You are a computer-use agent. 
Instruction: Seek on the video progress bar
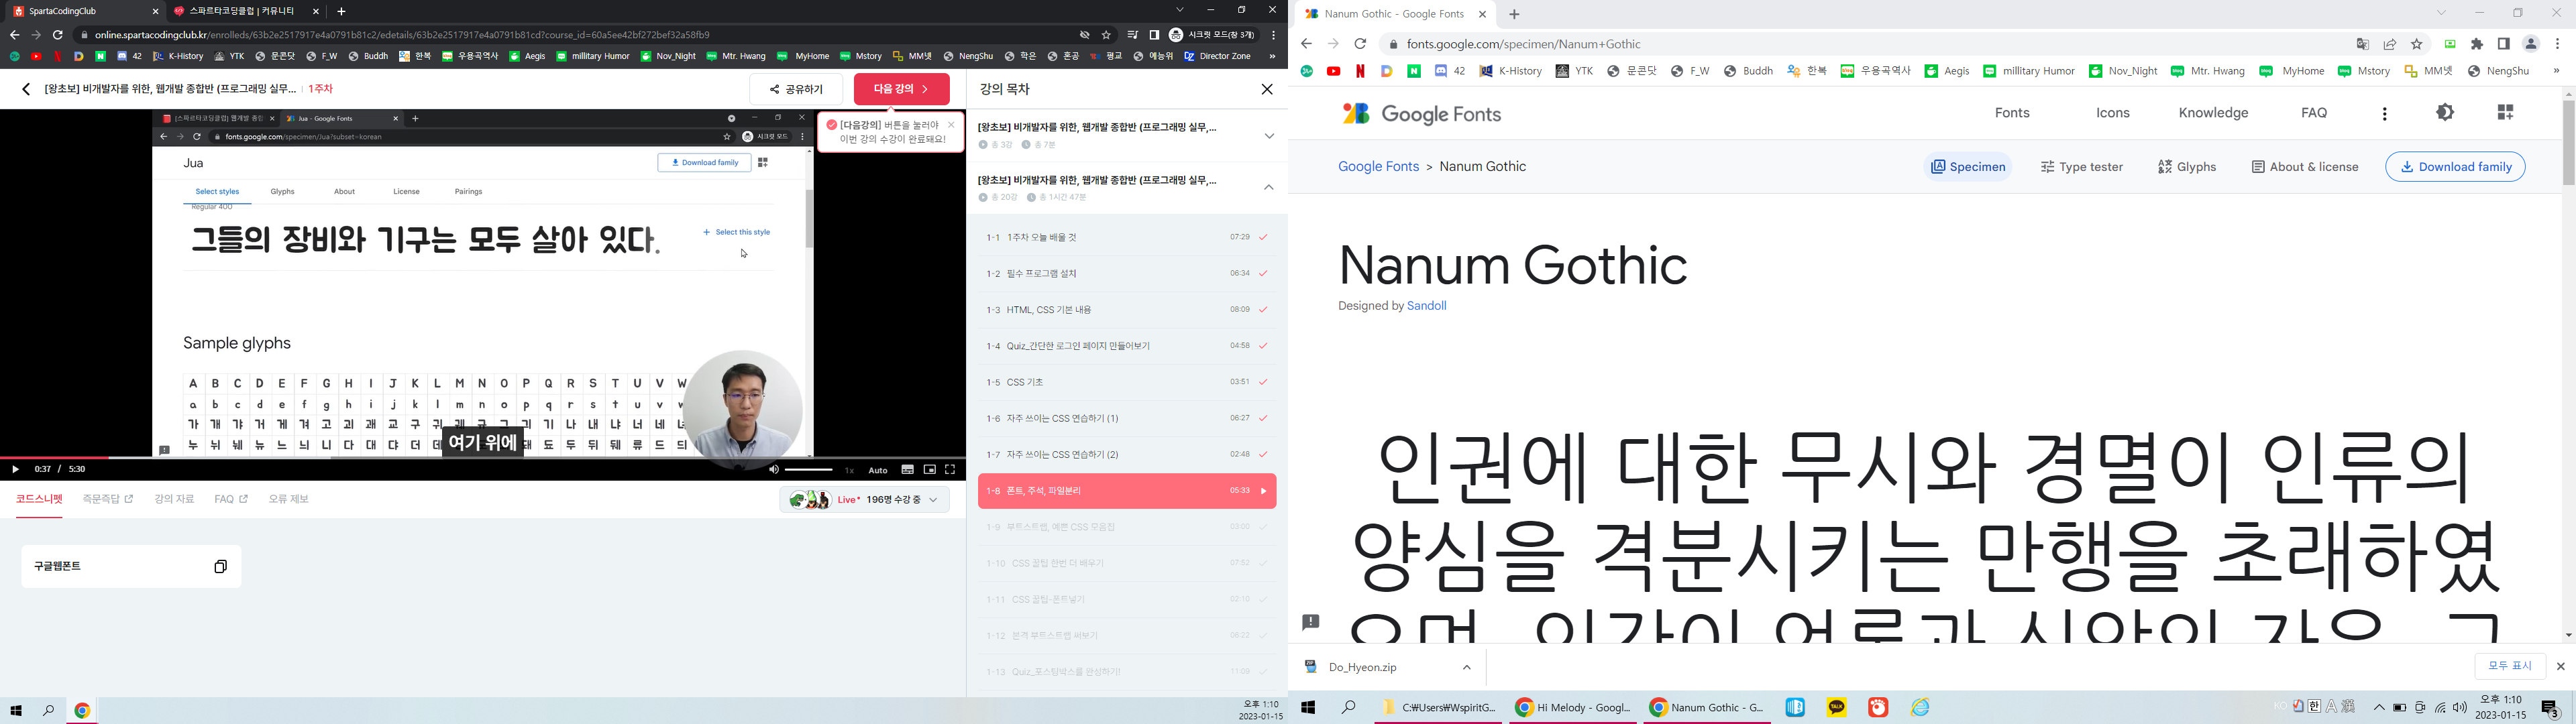tap(483, 458)
